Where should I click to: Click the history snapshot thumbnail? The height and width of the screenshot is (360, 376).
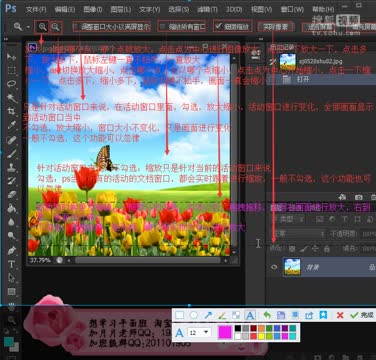click(288, 61)
